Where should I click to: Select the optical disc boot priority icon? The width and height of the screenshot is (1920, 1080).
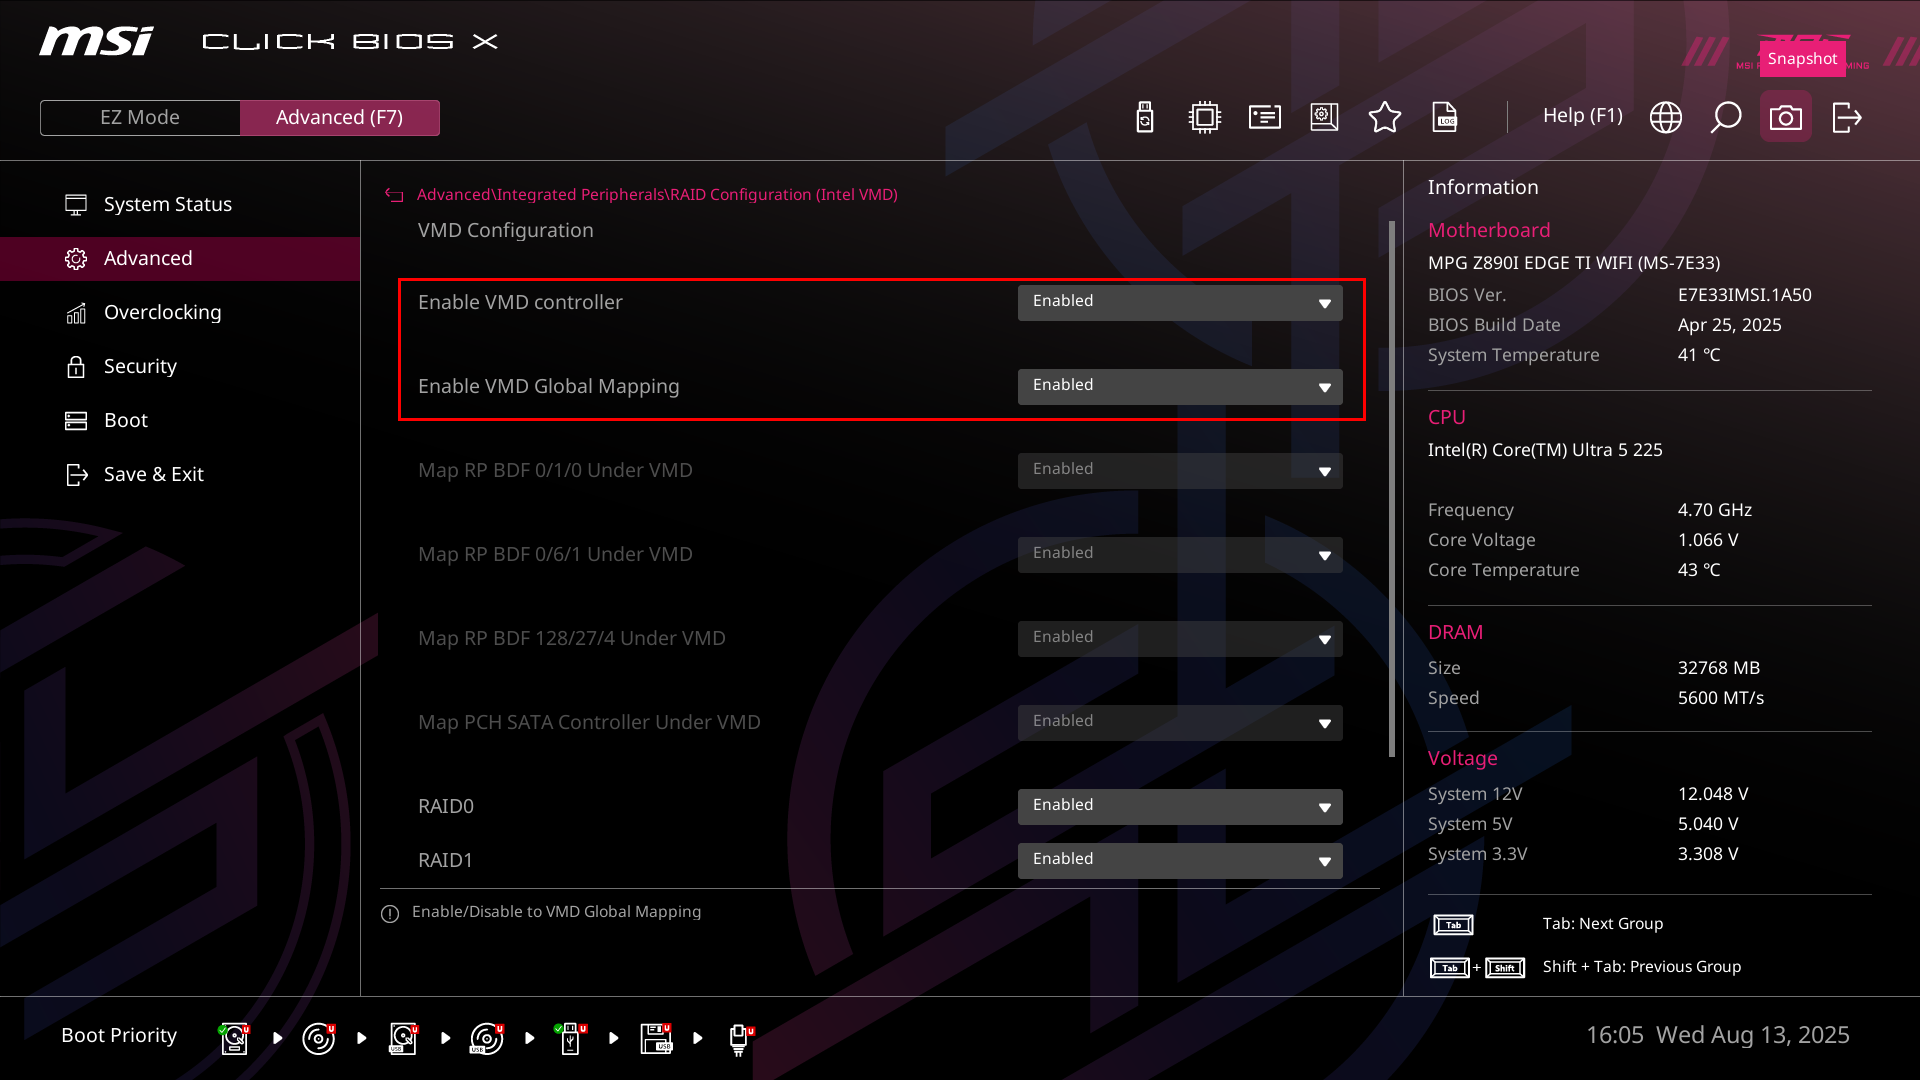point(318,1038)
